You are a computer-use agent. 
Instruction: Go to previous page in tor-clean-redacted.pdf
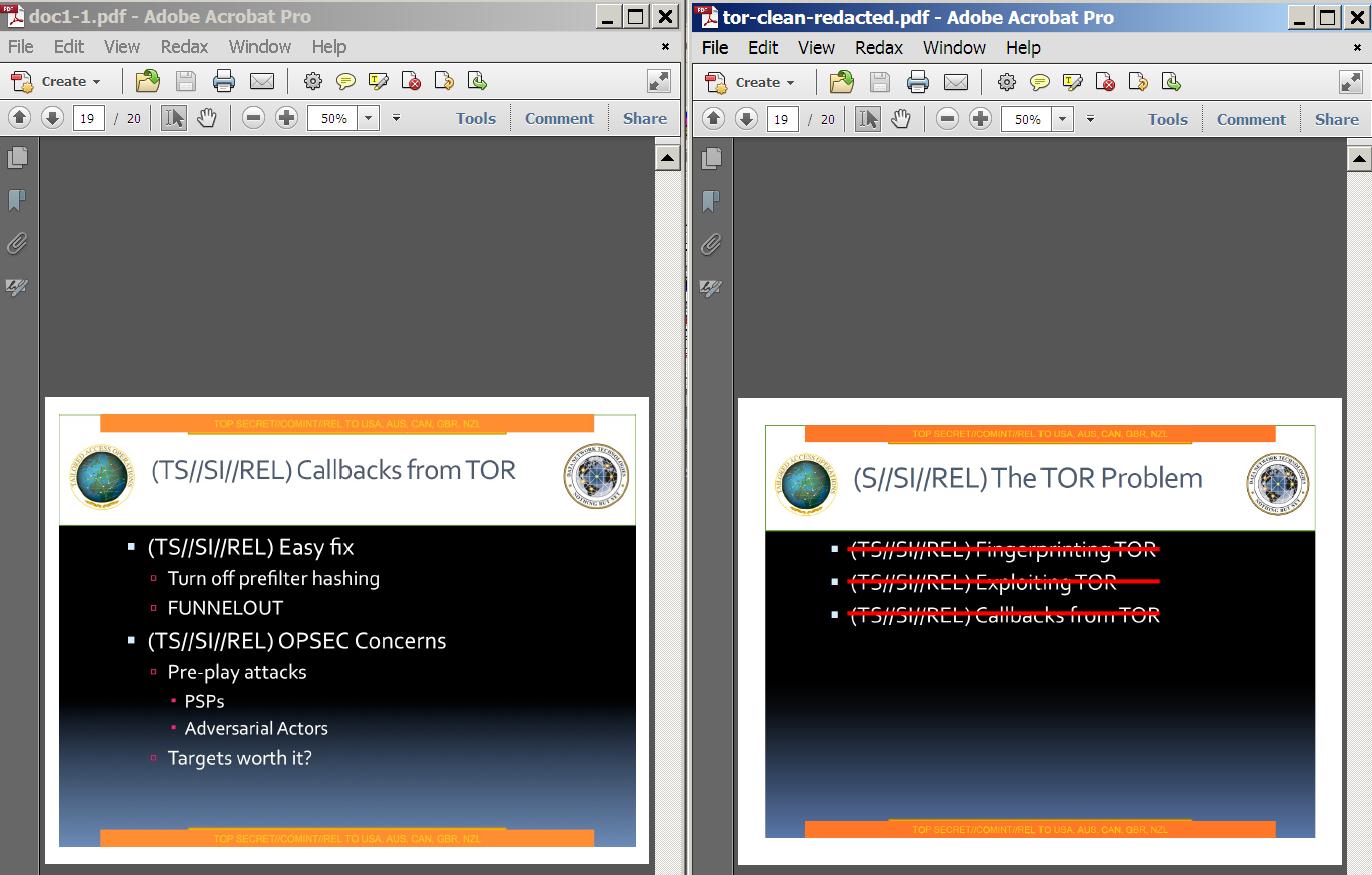713,119
